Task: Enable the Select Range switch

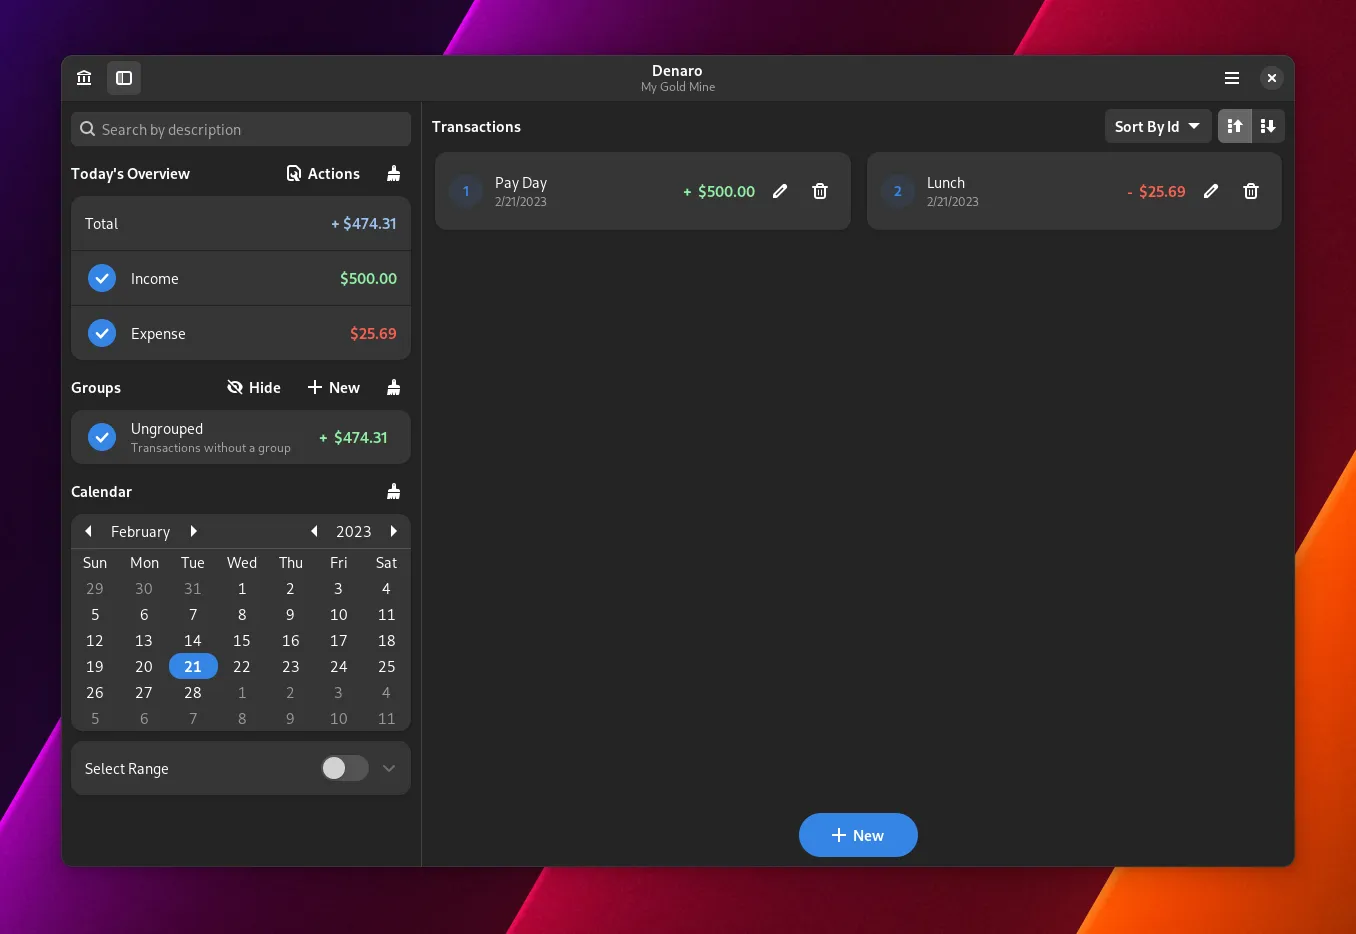Action: pyautogui.click(x=344, y=768)
